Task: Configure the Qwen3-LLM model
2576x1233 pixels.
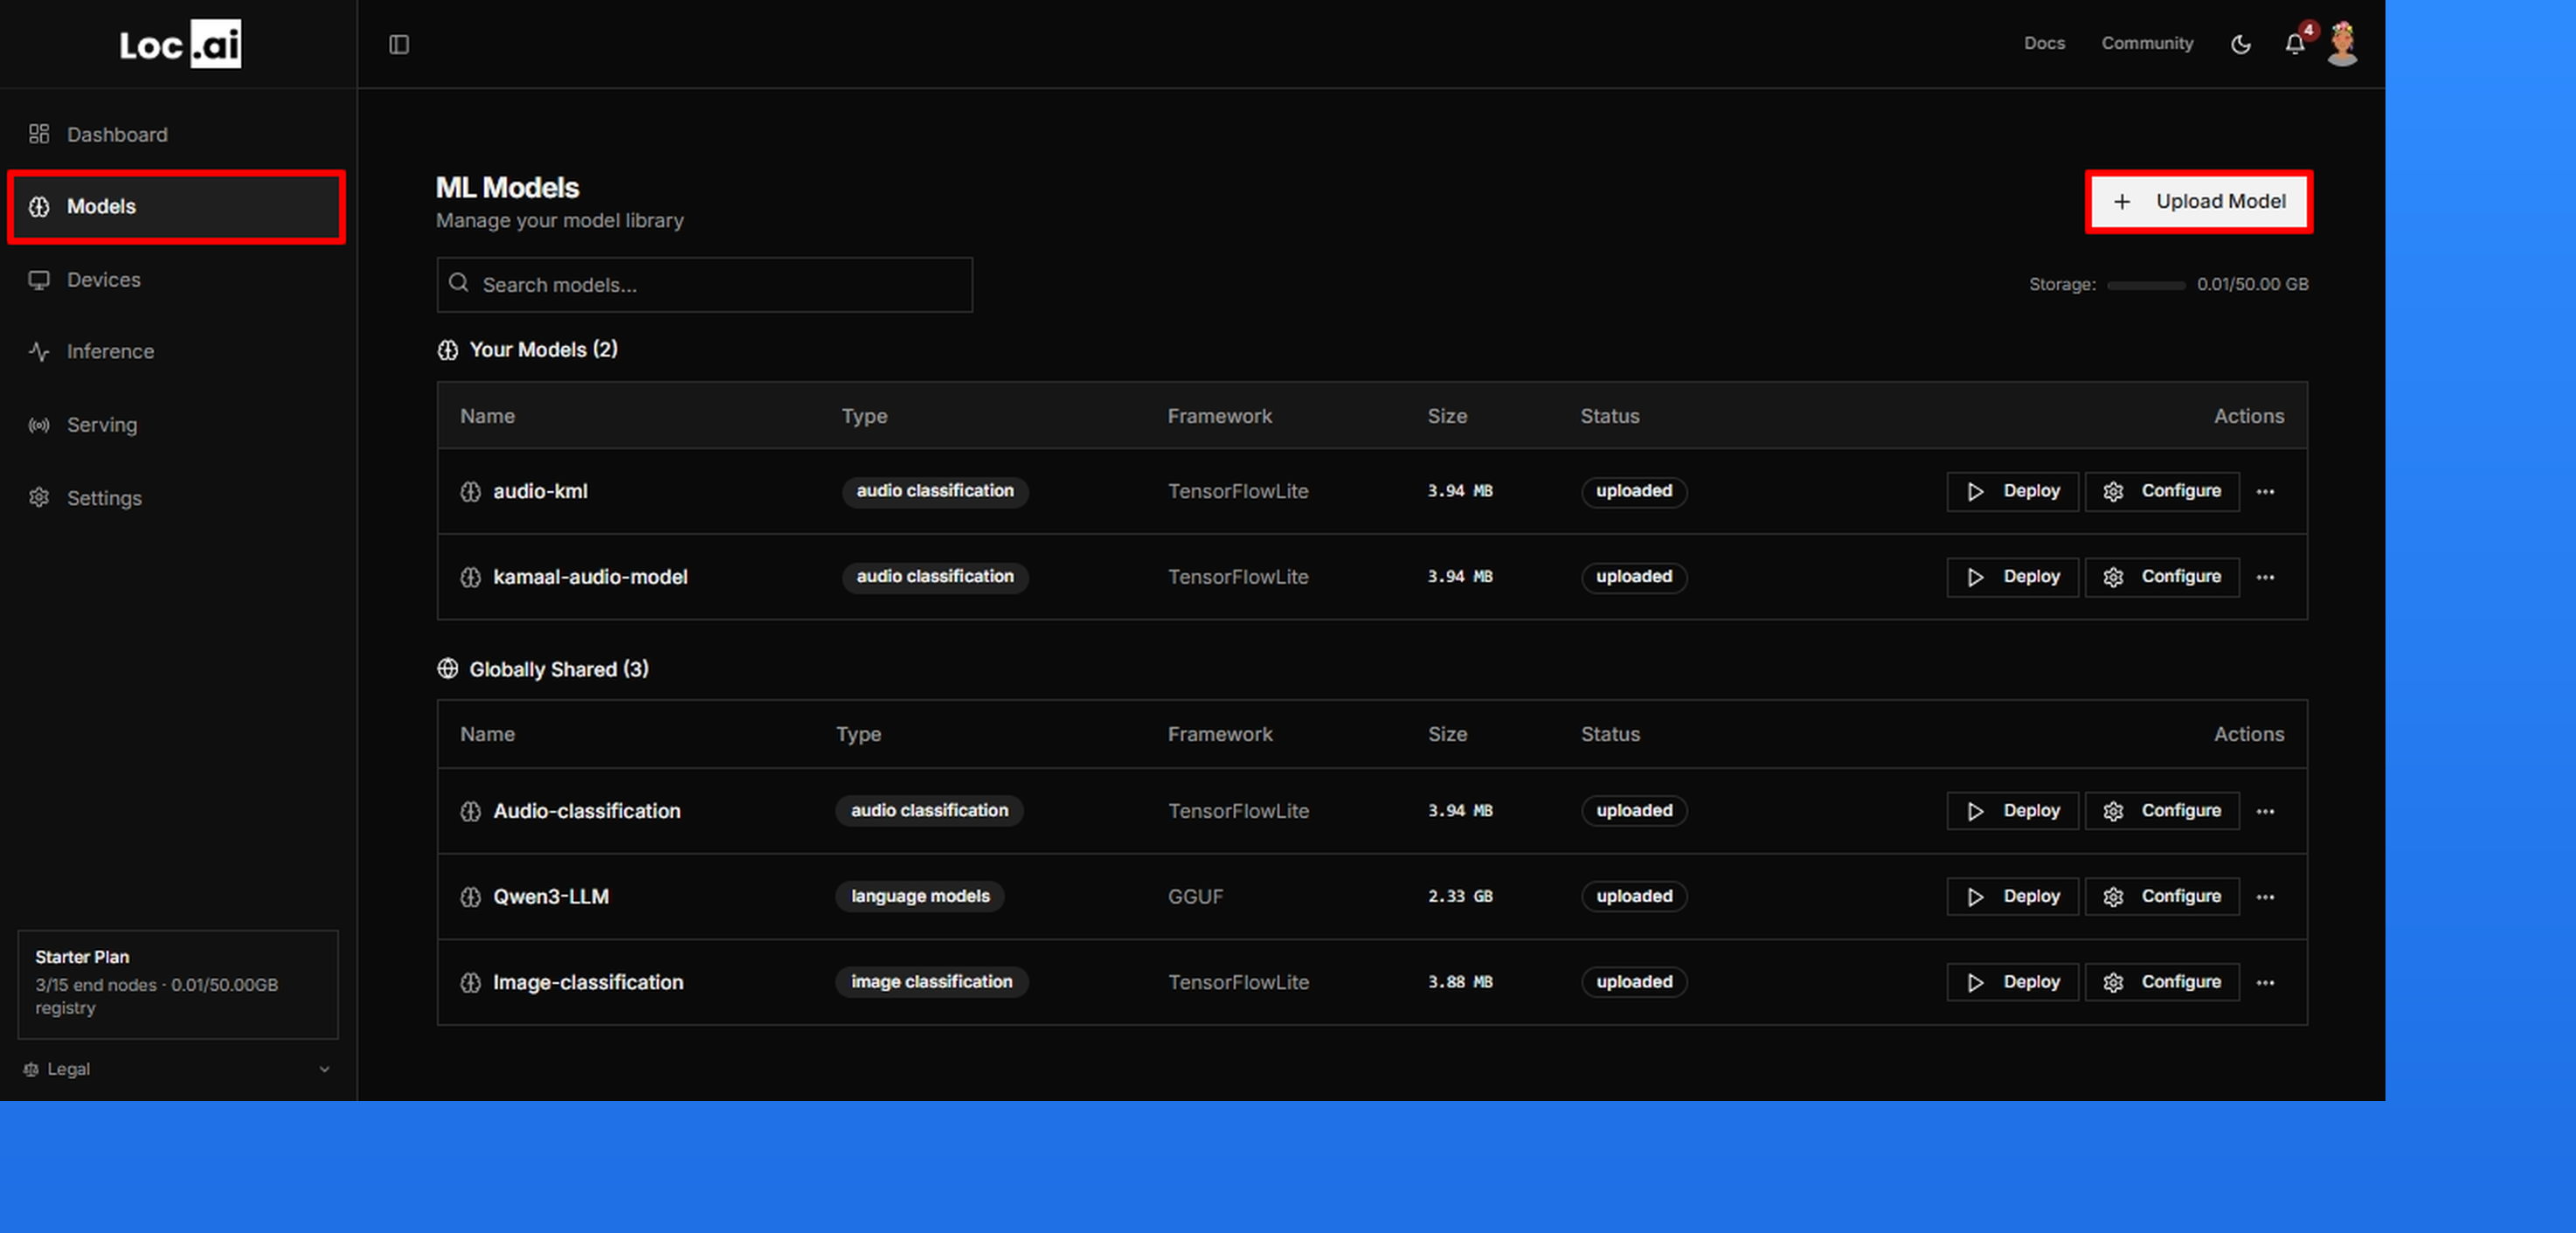Action: click(x=2161, y=896)
